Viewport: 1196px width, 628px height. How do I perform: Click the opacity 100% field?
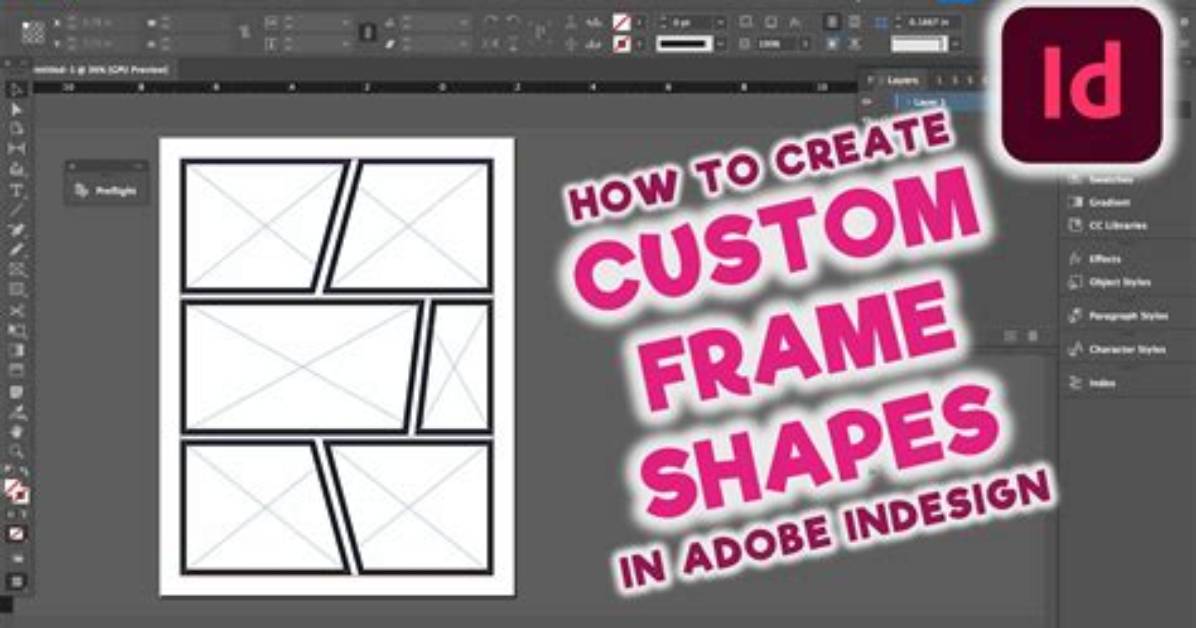(777, 44)
